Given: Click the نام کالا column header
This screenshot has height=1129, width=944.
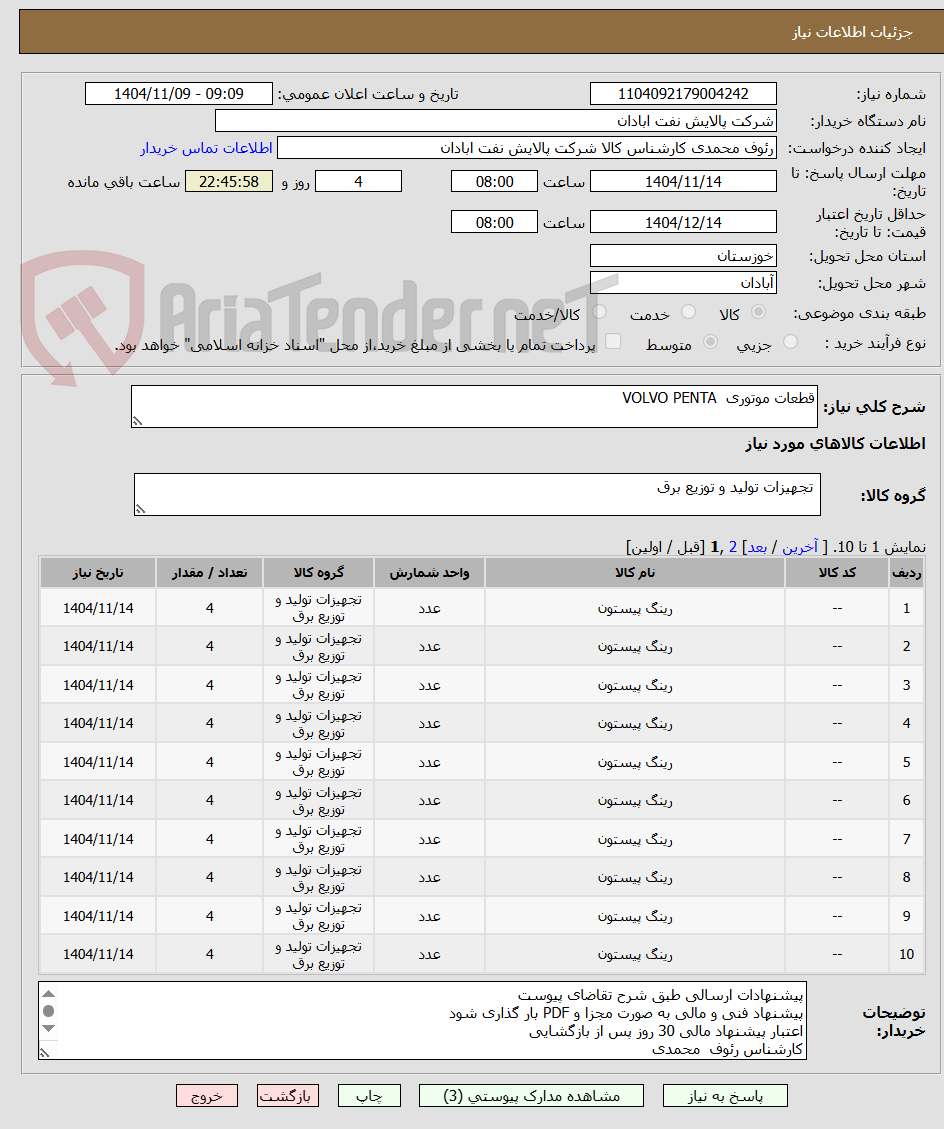Looking at the screenshot, I should tap(634, 572).
